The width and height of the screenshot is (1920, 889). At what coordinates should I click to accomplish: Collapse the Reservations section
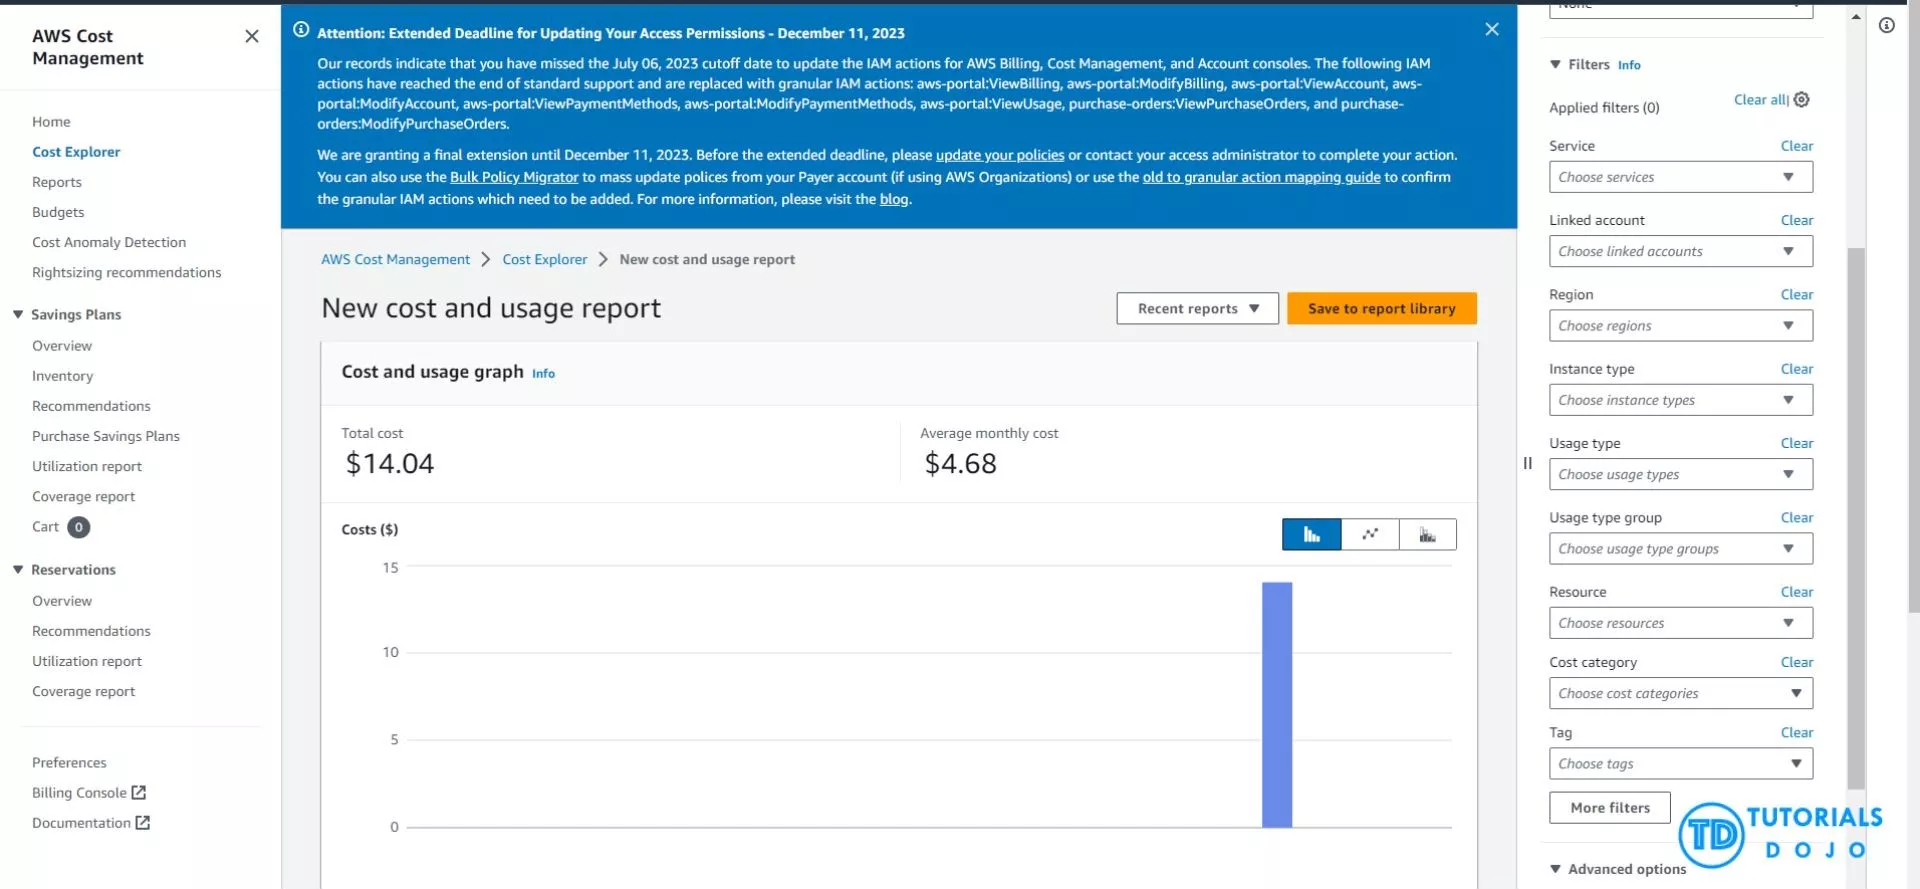18,569
